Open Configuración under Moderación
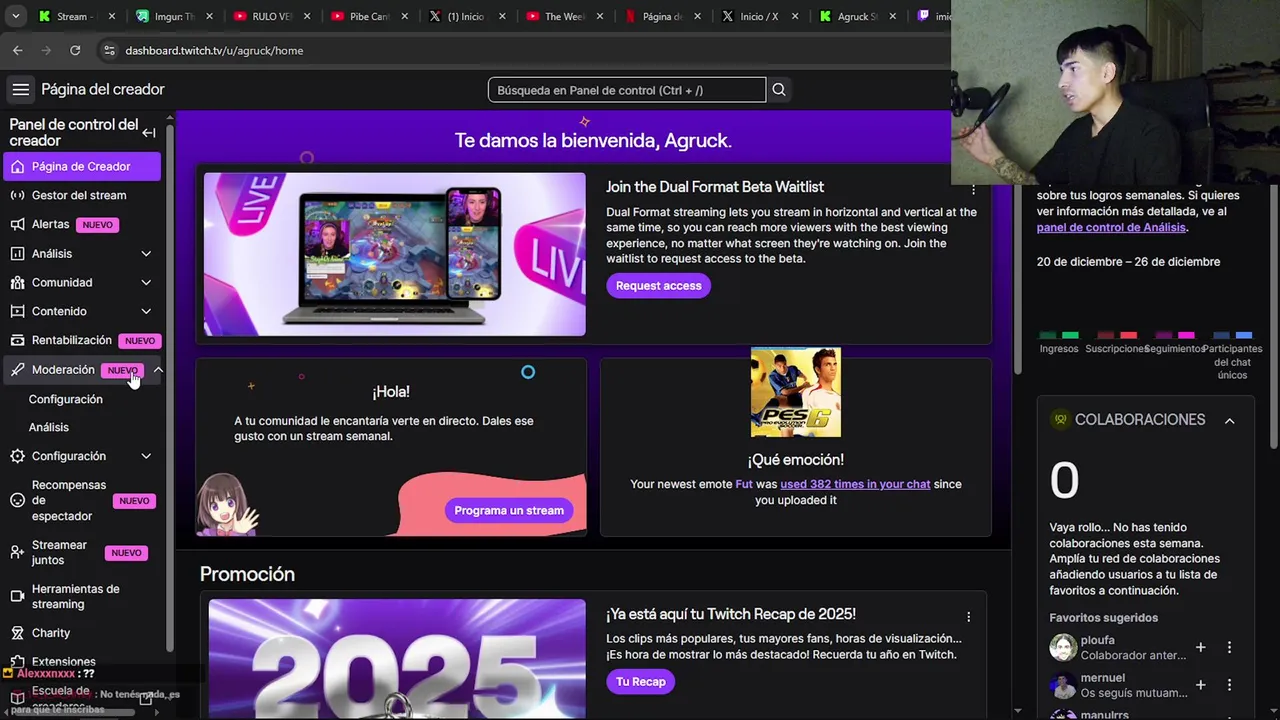Viewport: 1280px width, 720px height. pyautogui.click(x=66, y=399)
